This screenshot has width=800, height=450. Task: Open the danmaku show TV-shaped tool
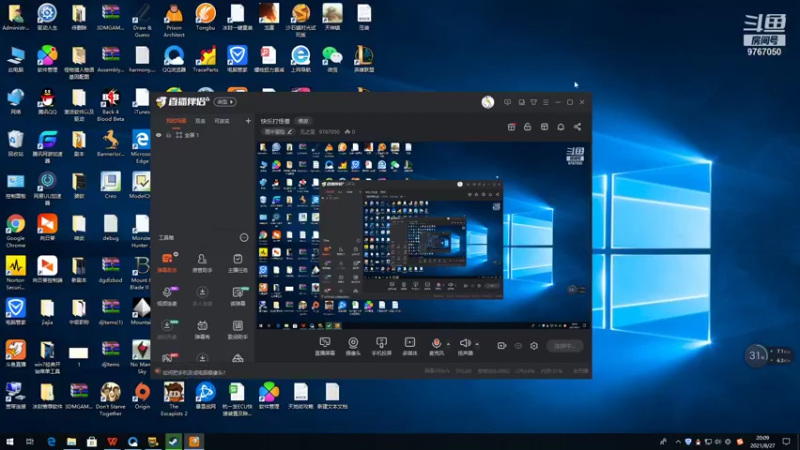[x=202, y=329]
